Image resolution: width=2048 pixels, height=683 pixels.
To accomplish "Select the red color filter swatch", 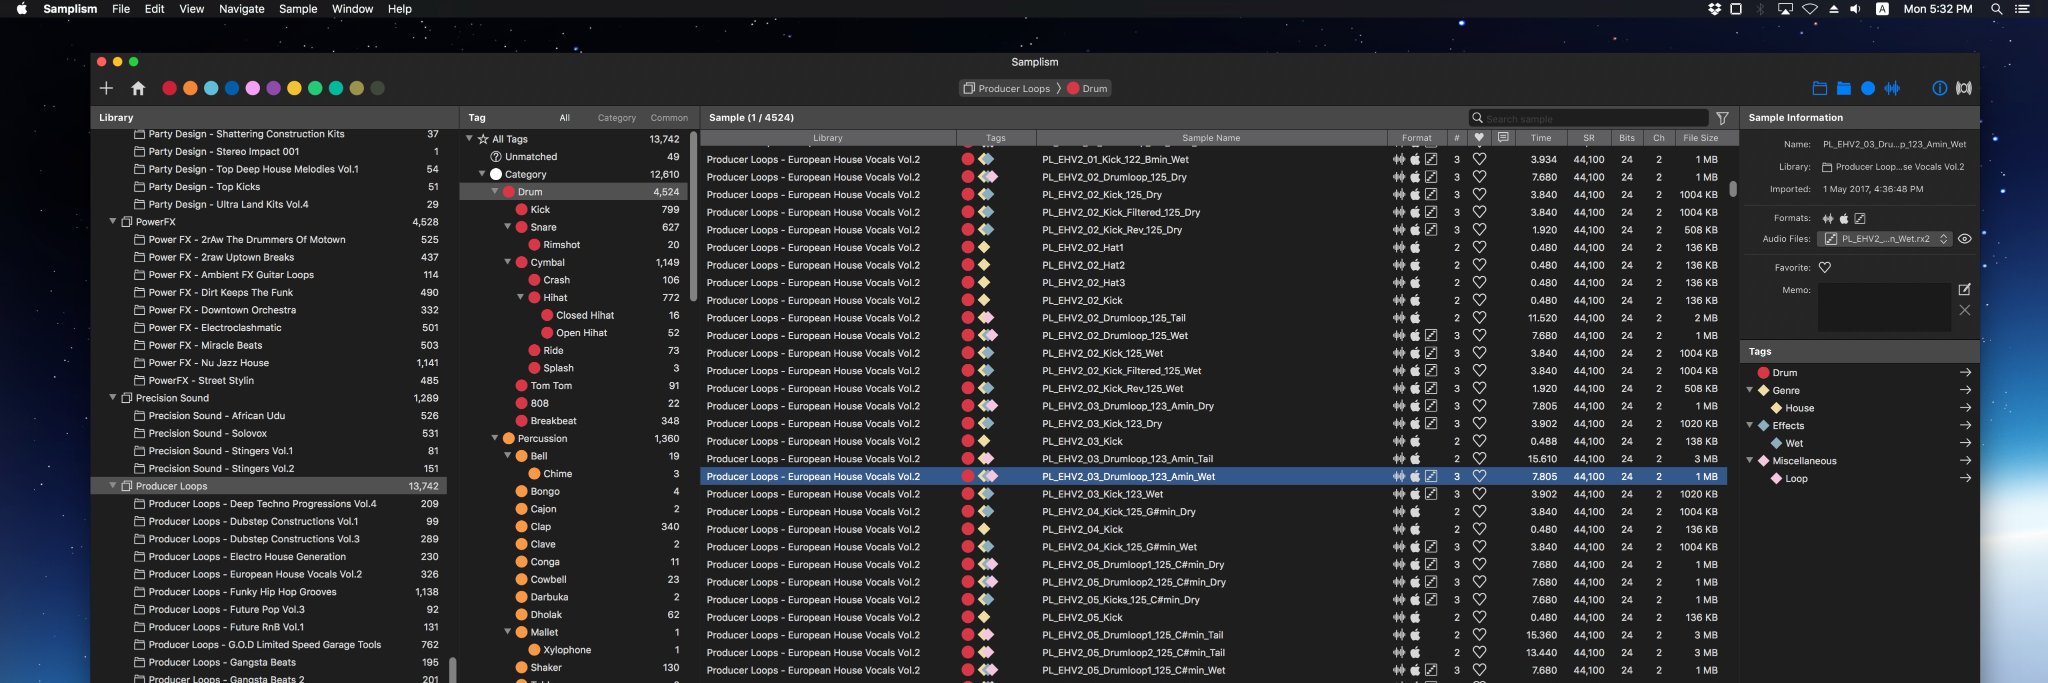I will point(169,88).
